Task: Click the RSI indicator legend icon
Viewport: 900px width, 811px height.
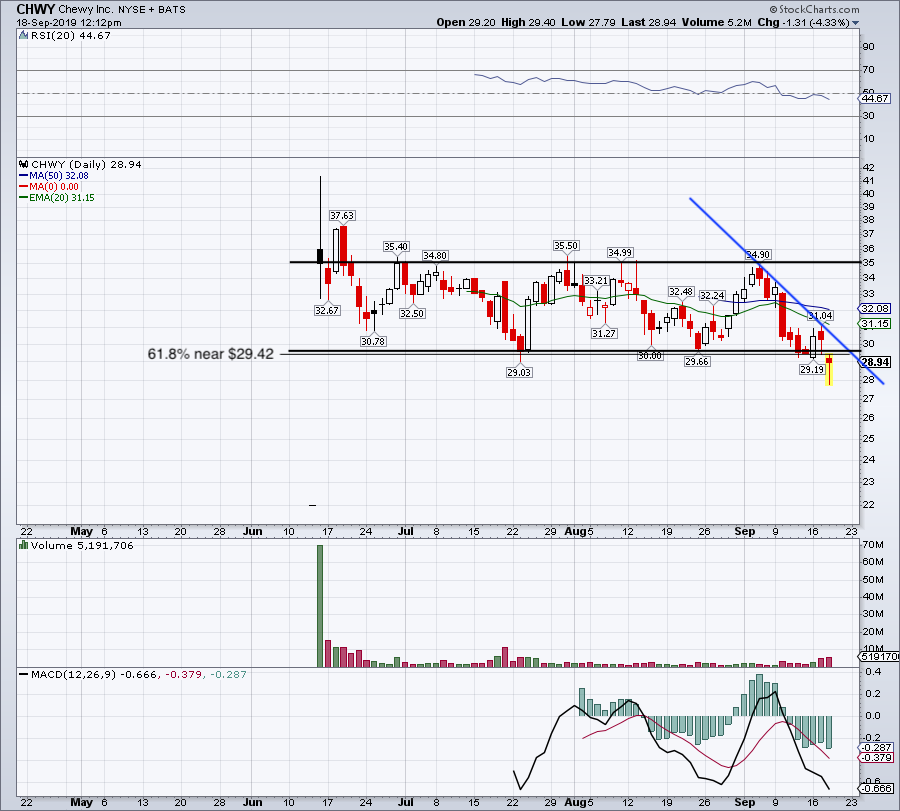Action: 23,35
